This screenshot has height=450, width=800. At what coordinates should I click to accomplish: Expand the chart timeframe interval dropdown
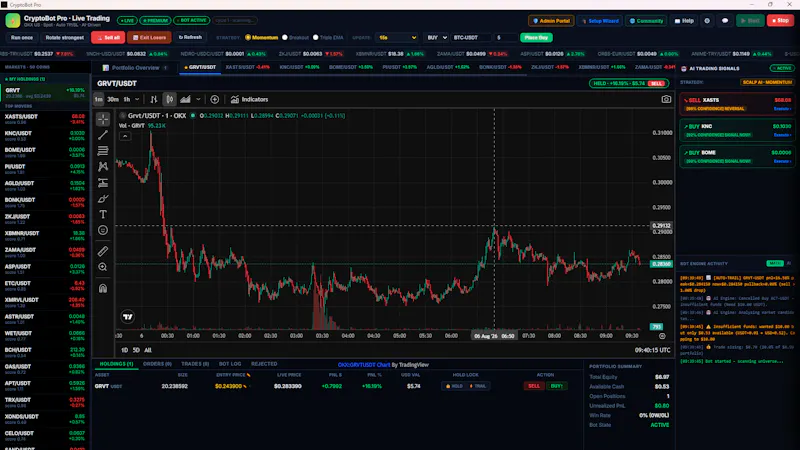click(137, 99)
